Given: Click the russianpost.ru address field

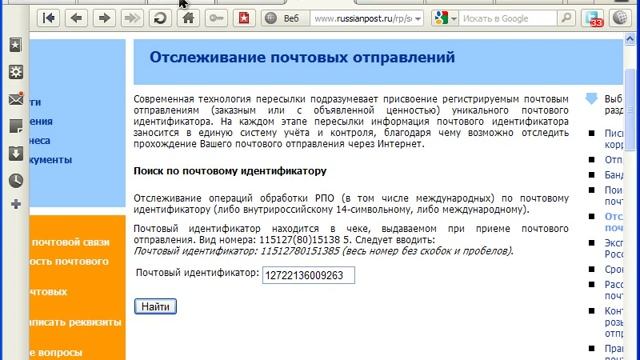Looking at the screenshot, I should [362, 18].
